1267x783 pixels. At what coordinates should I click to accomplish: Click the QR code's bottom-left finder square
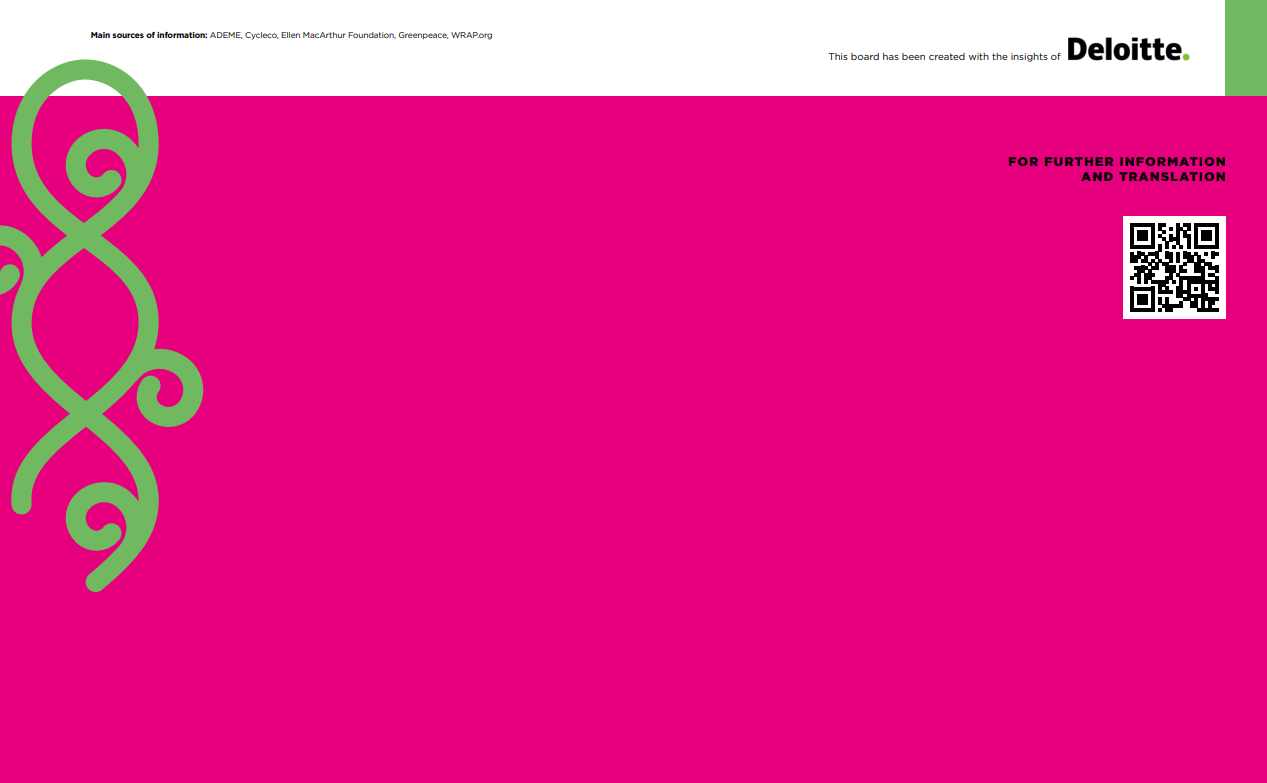coord(1141,299)
